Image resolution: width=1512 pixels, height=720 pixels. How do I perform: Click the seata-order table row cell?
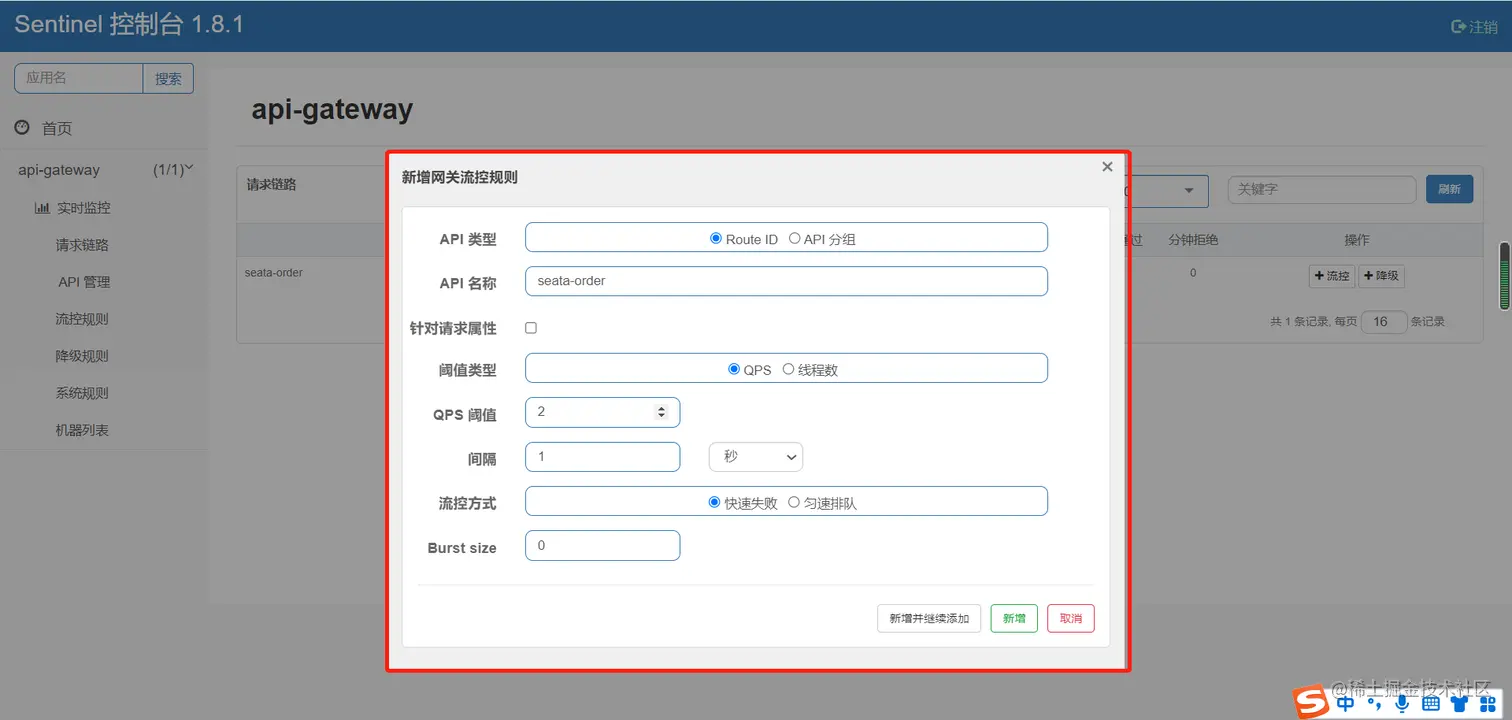pyautogui.click(x=274, y=272)
